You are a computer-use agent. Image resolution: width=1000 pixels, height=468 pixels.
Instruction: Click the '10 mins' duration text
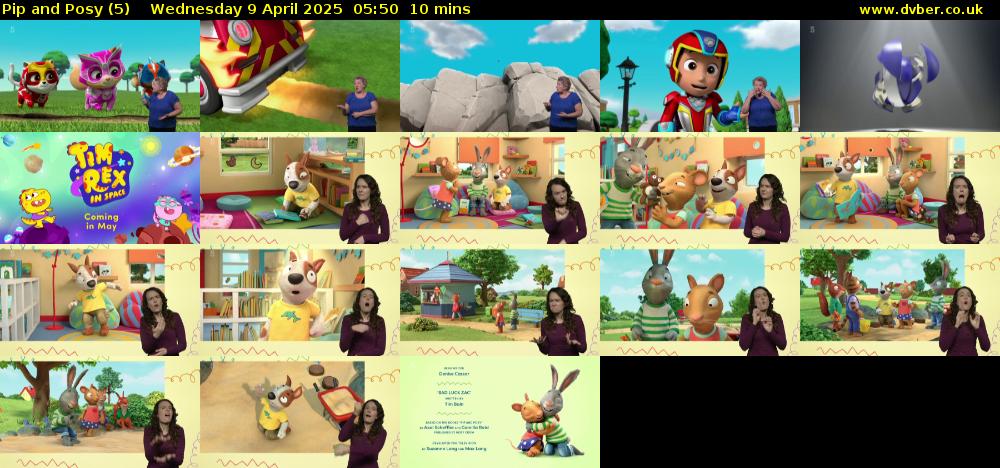point(440,9)
